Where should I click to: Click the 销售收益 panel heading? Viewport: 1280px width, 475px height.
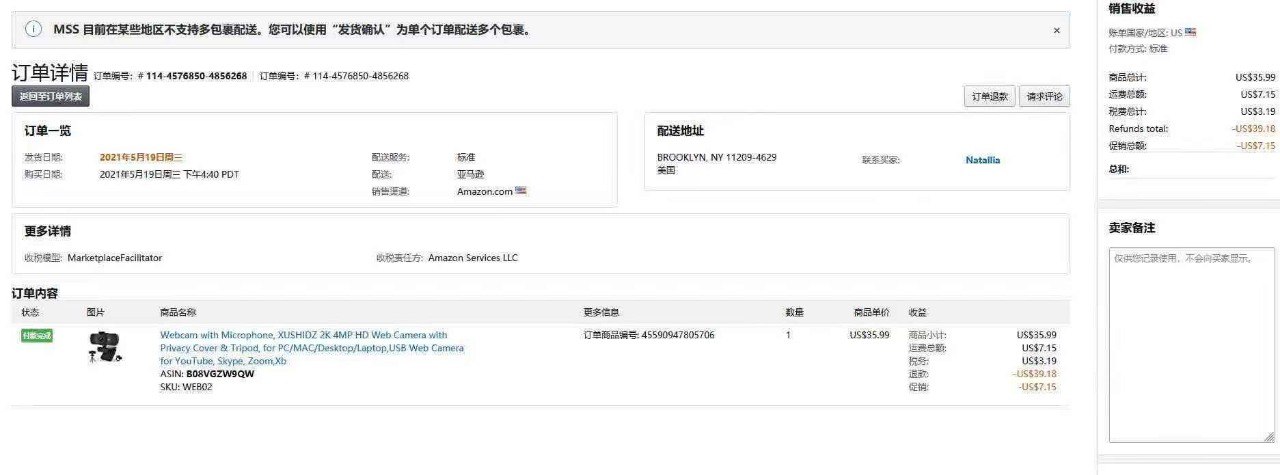tap(1132, 9)
